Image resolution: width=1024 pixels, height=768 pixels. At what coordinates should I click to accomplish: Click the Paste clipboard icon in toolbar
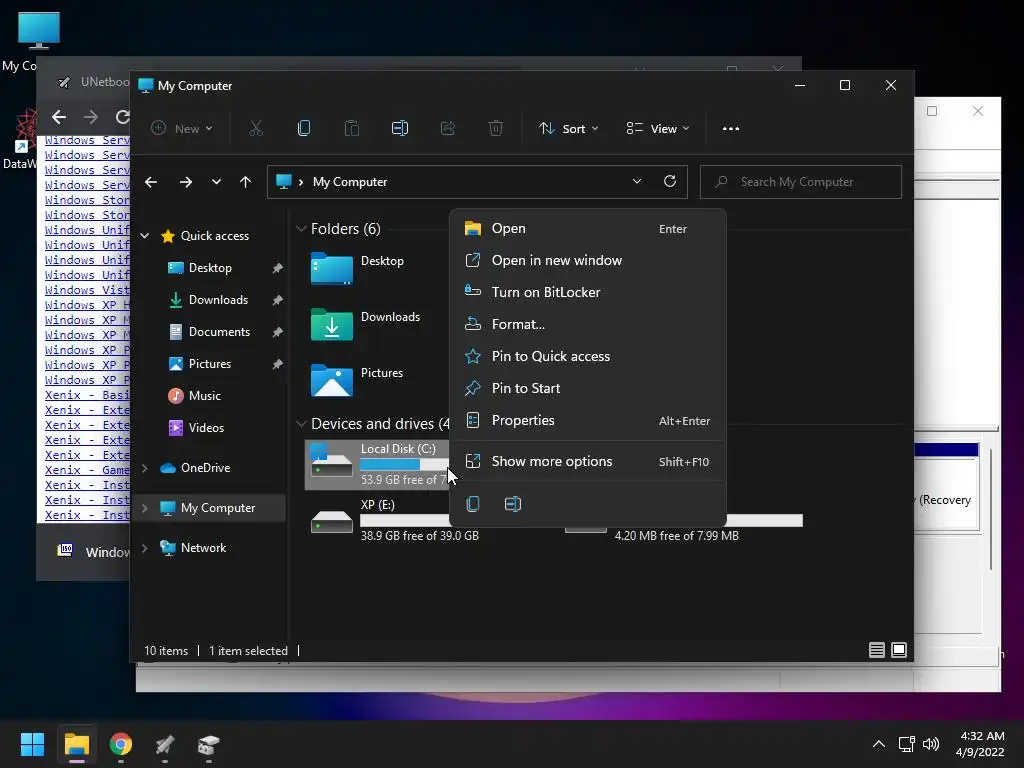tap(351, 129)
